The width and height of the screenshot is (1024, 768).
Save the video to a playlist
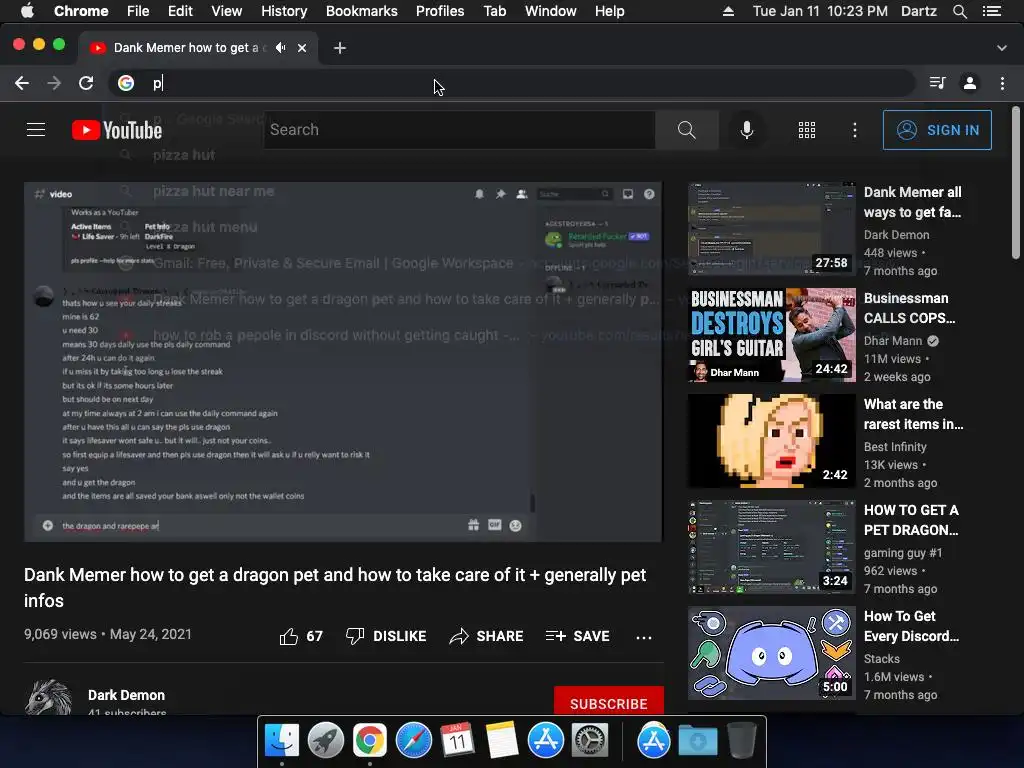578,636
